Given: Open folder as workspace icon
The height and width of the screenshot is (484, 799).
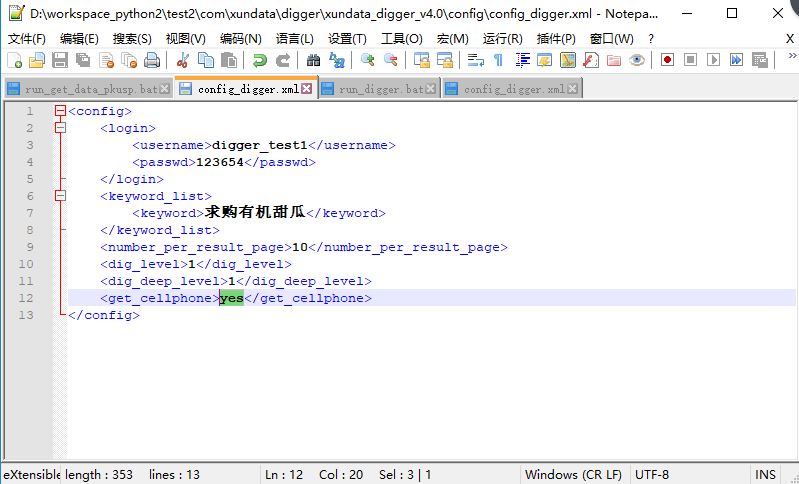Looking at the screenshot, I should click(x=614, y=60).
